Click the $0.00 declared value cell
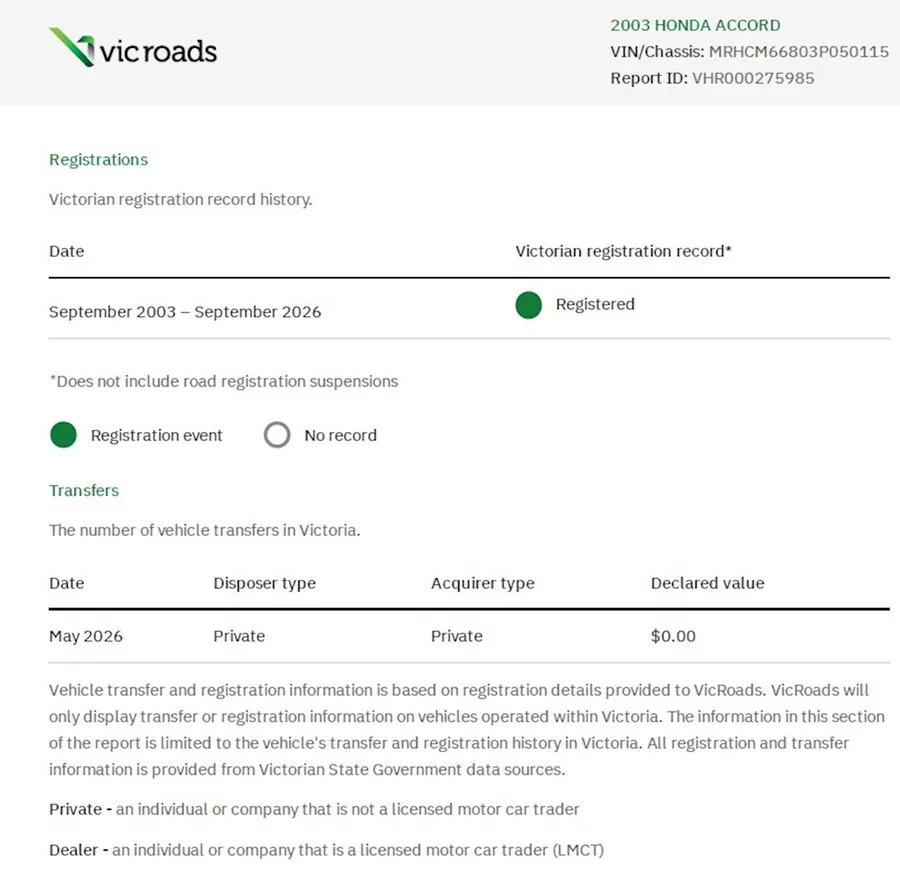900x872 pixels. 673,636
